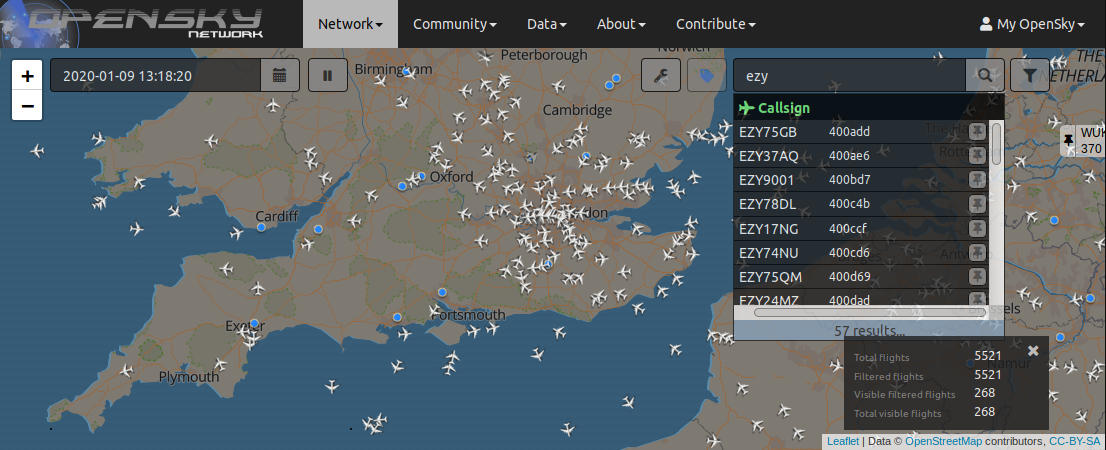Zoom in on the map
Screen dimensions: 1106x450
[28, 76]
